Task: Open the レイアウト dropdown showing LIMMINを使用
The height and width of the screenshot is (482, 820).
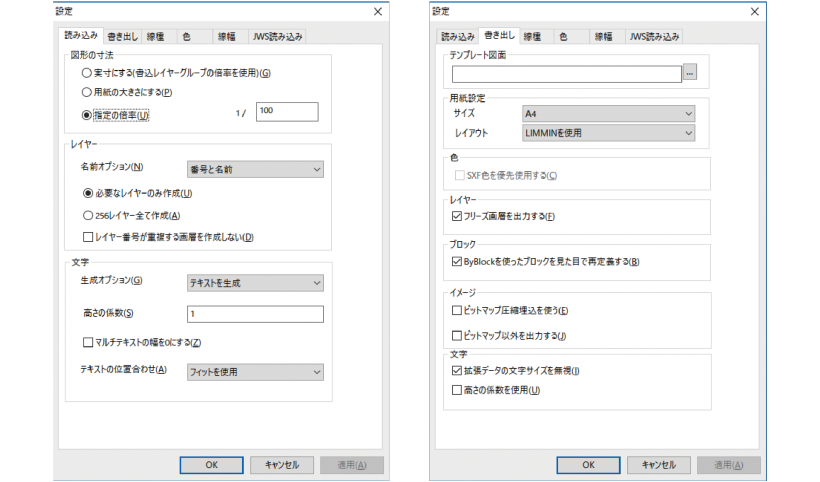Action: 608,133
